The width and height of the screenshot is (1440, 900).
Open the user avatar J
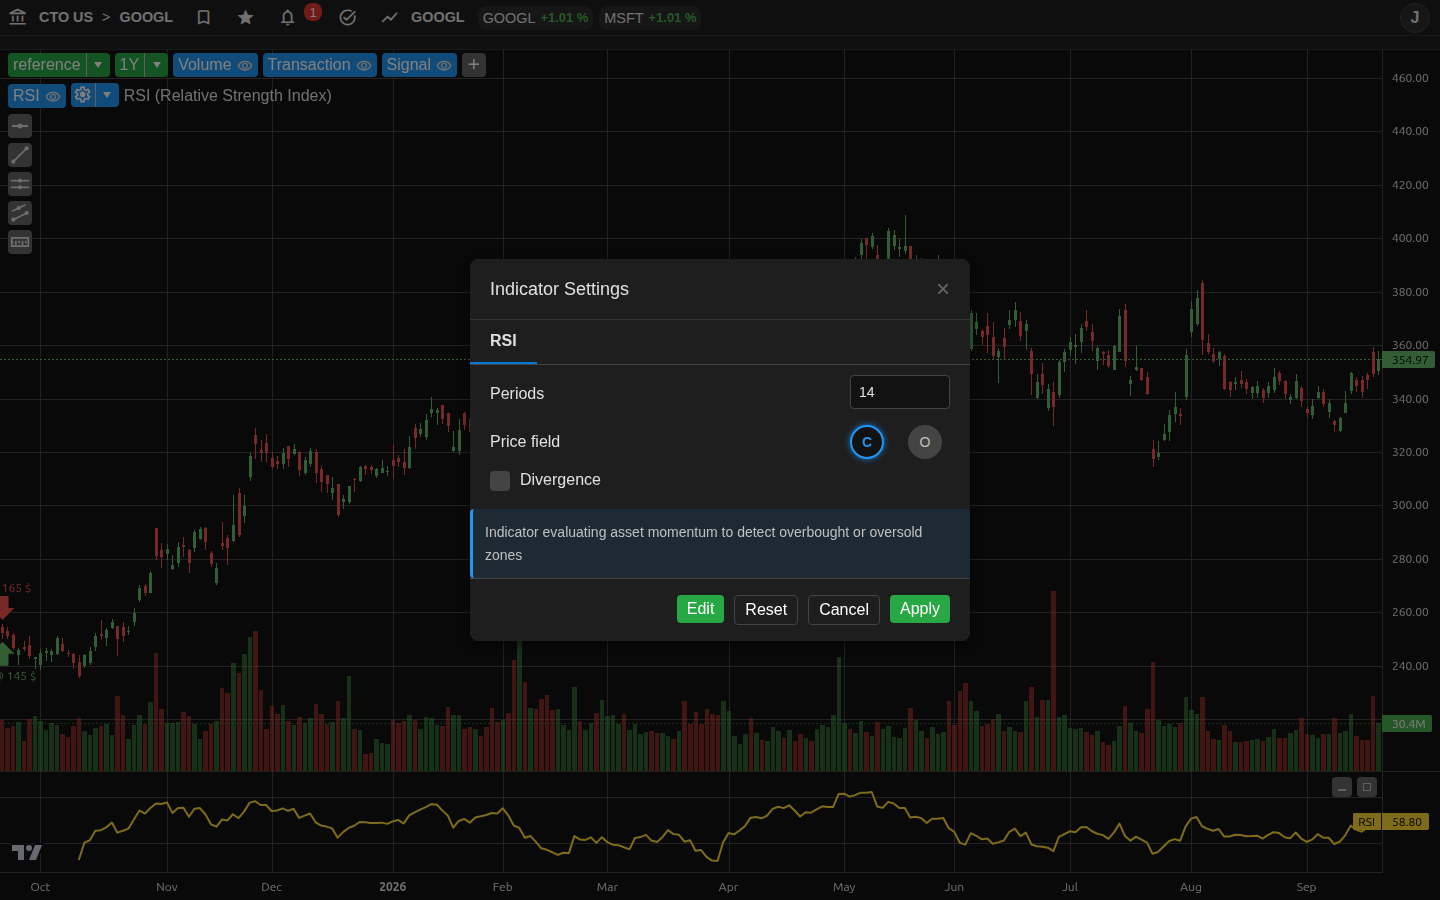point(1414,17)
